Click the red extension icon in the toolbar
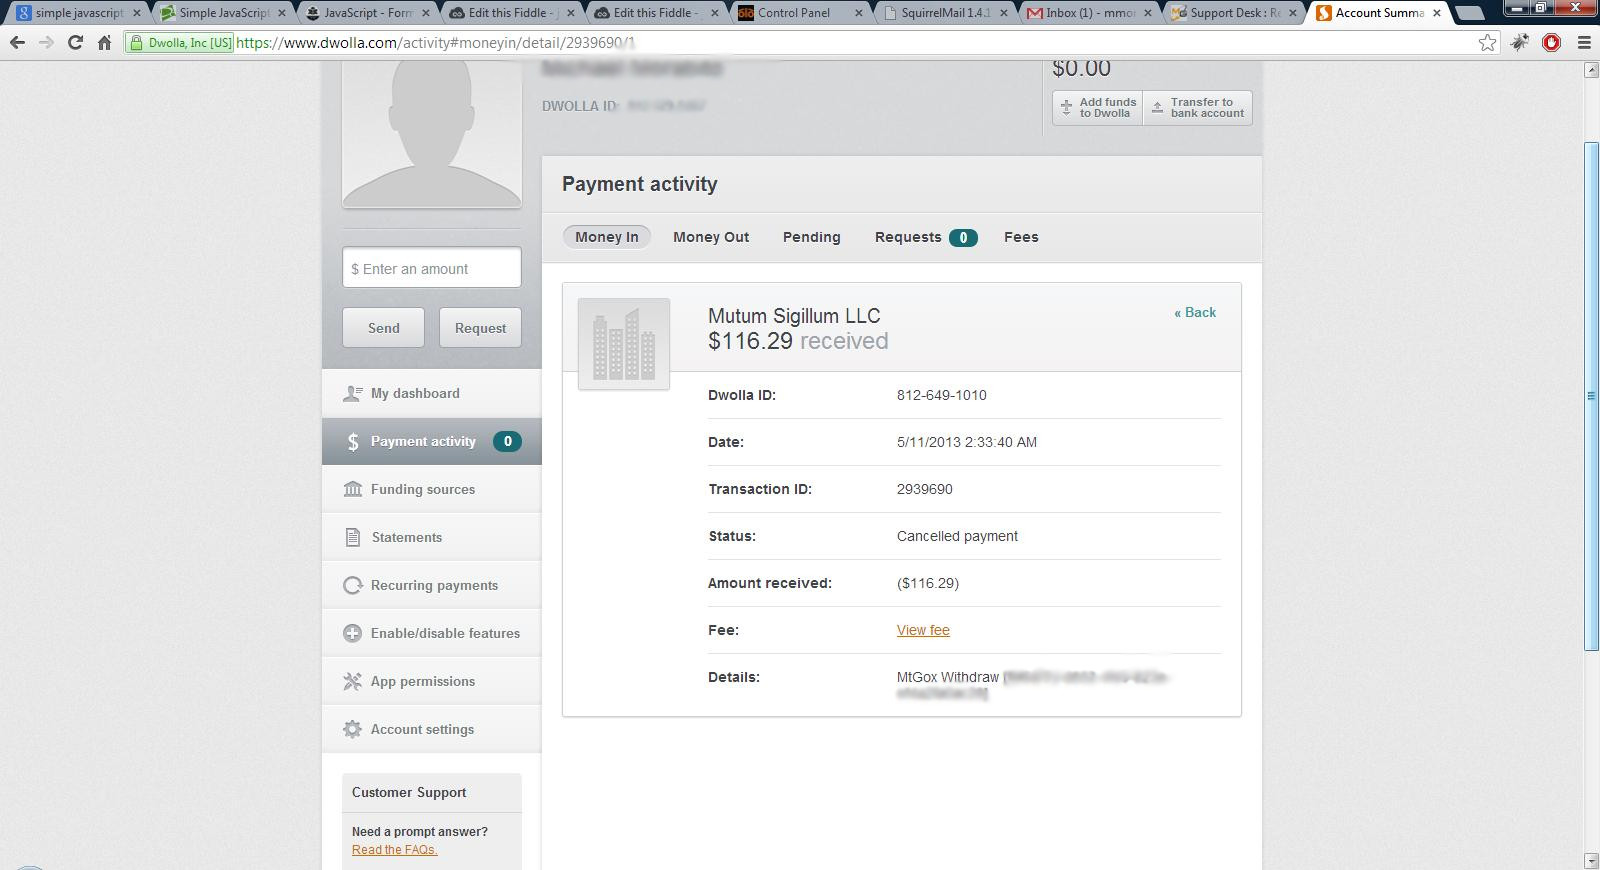Screen dimensions: 1600x870 pos(1552,43)
